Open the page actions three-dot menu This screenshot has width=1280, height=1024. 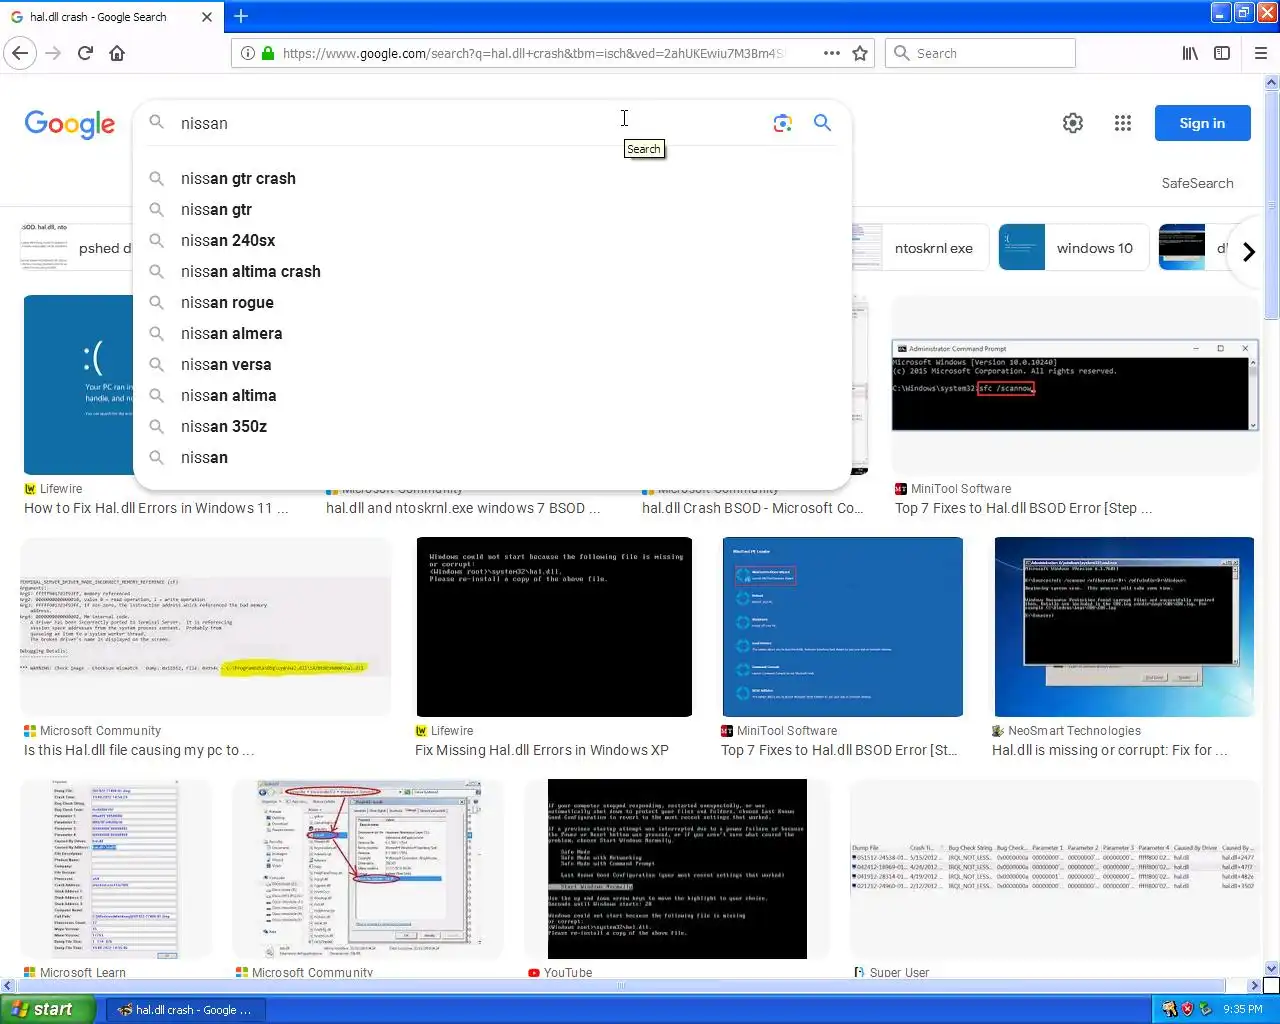coord(832,53)
